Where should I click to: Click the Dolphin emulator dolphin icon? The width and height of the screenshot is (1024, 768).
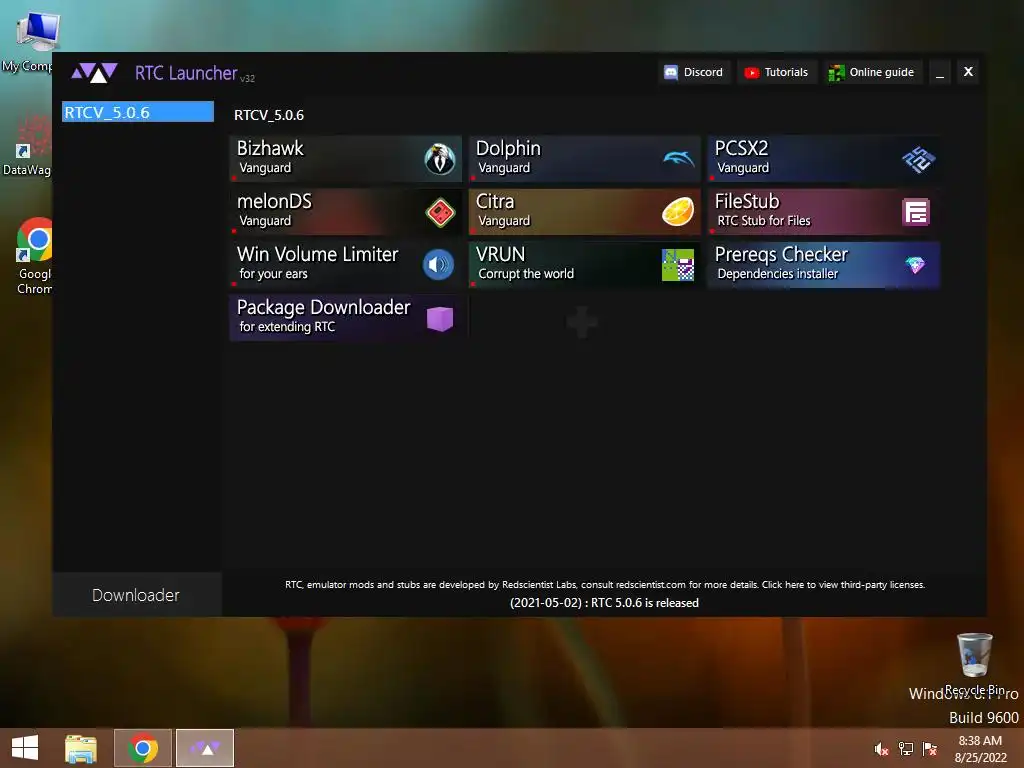(679, 159)
